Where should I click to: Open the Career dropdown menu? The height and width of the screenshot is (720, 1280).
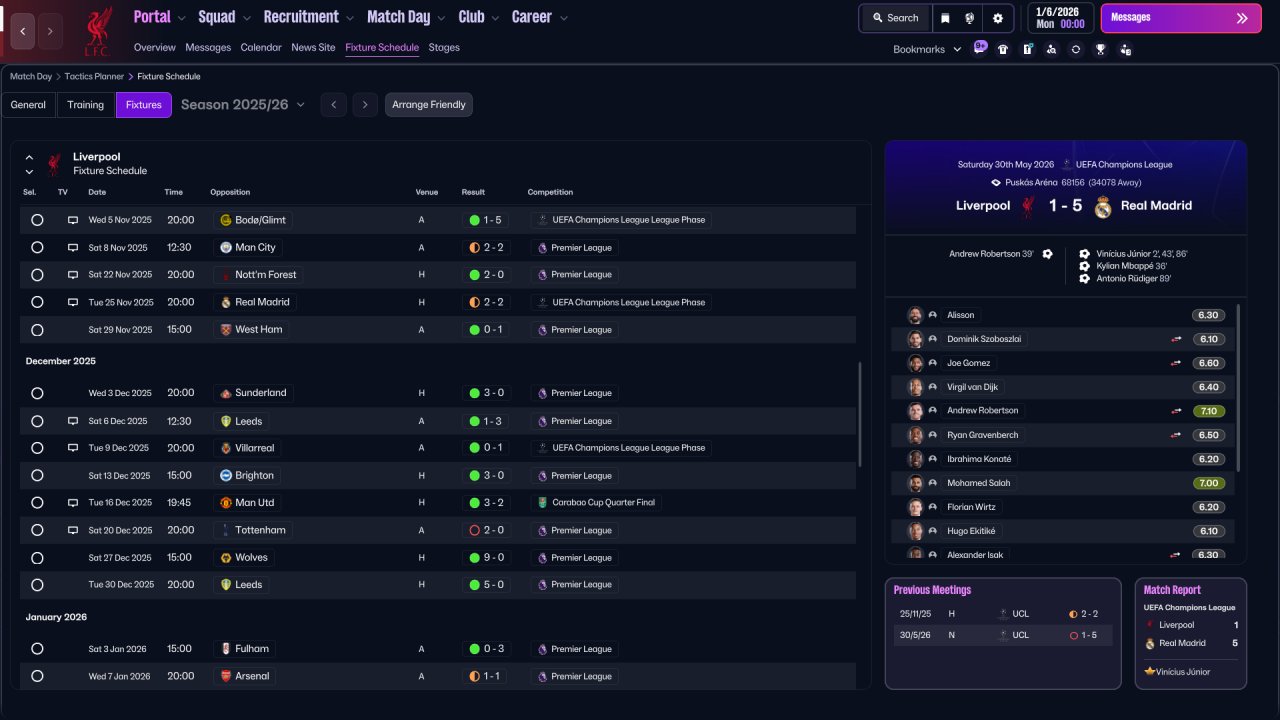click(x=540, y=17)
